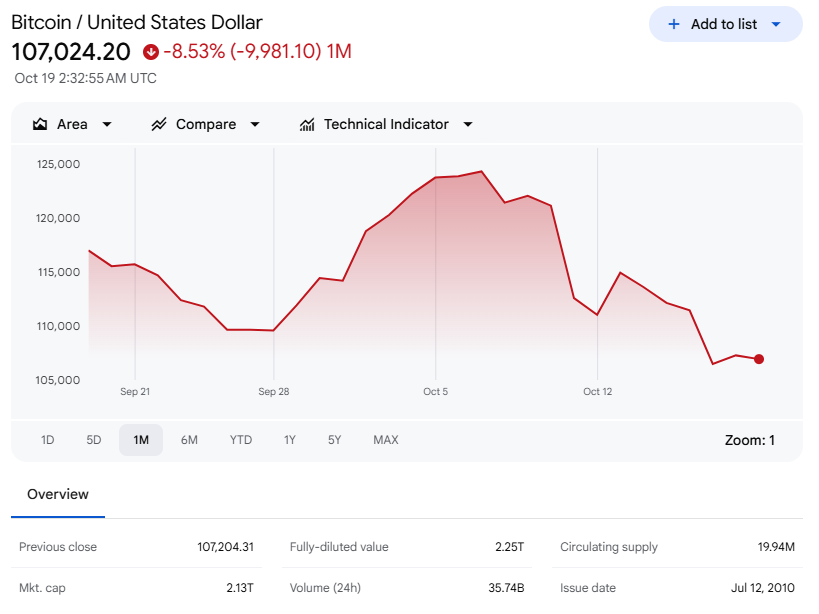Click the Add to list button label
Viewport: 819px width, 614px height.
pyautogui.click(x=724, y=24)
